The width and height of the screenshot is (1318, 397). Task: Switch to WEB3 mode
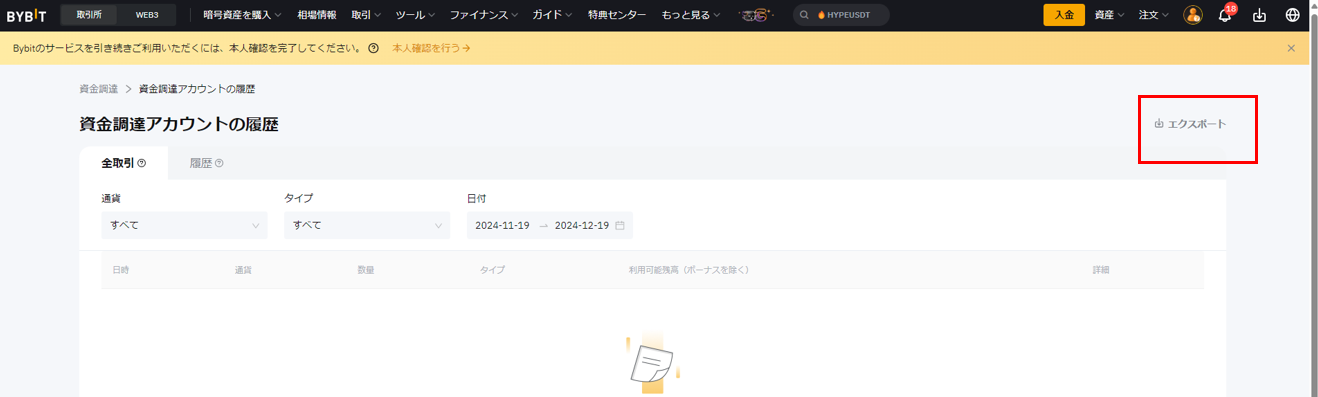147,15
